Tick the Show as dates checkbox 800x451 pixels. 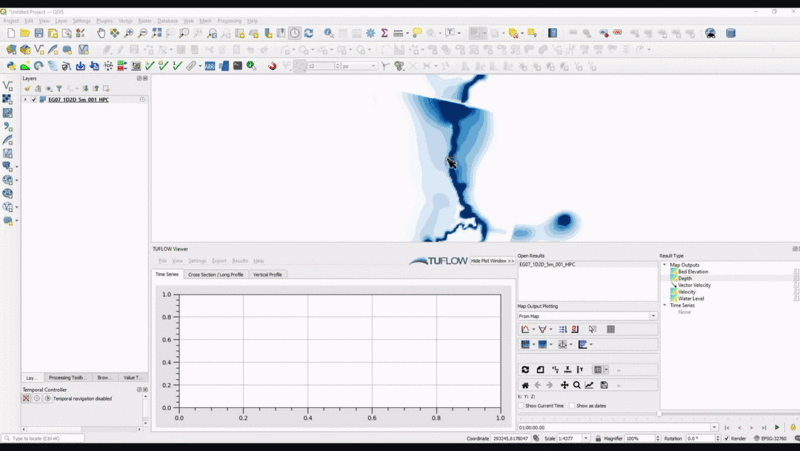coord(571,405)
